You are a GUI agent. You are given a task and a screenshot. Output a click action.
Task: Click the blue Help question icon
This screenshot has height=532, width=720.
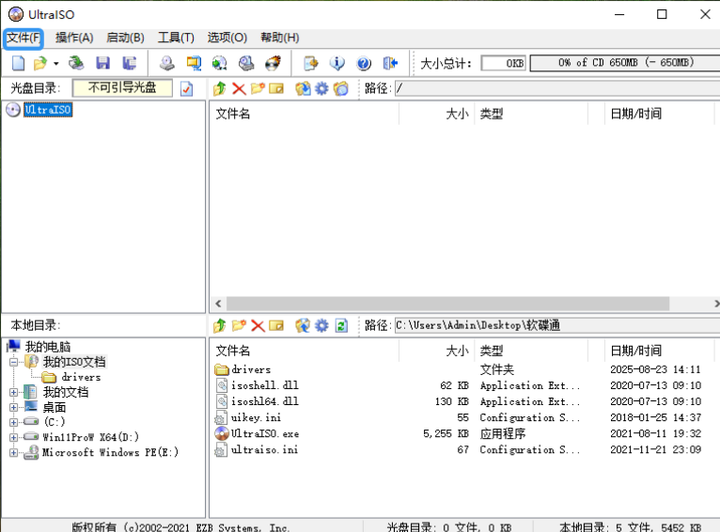(x=364, y=63)
